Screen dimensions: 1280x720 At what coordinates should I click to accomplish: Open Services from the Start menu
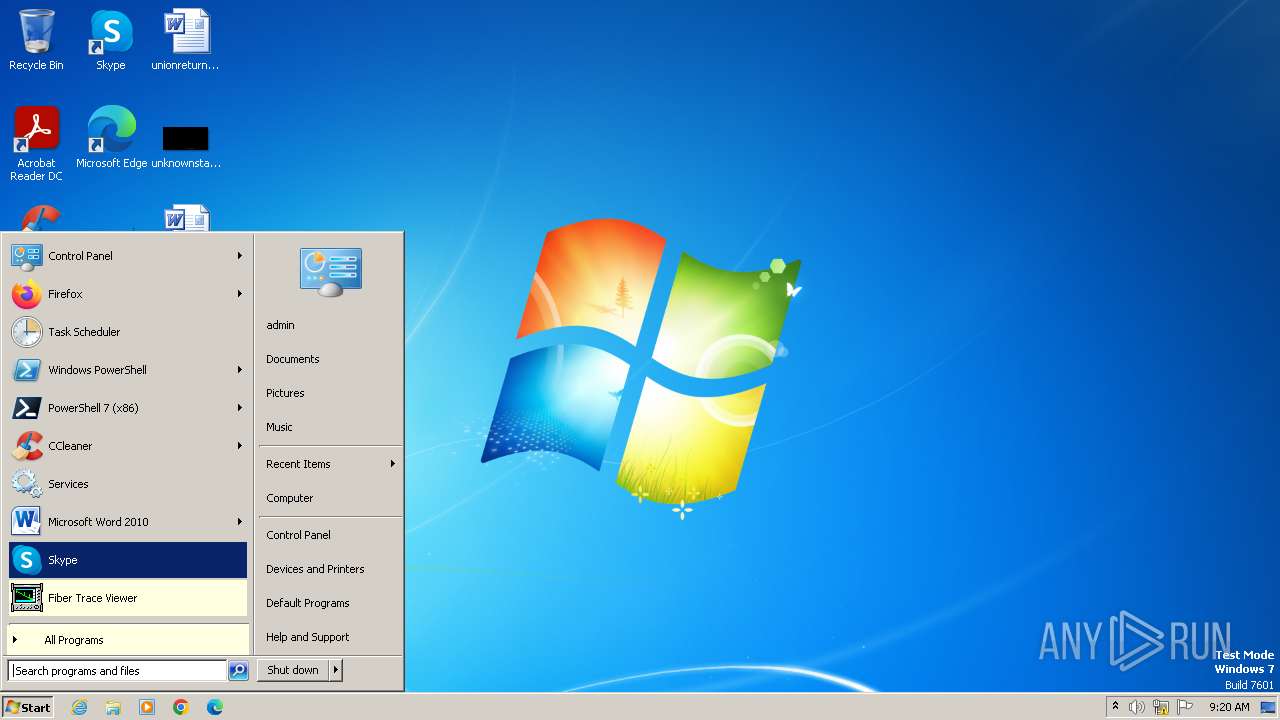(127, 484)
